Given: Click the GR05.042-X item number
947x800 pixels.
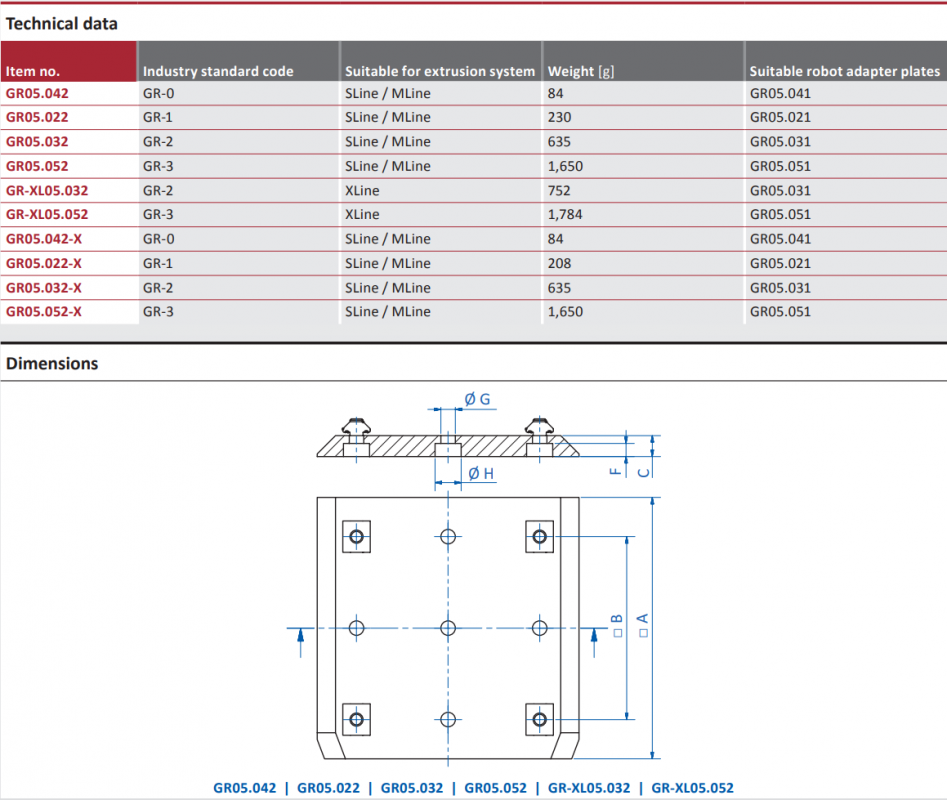Looking at the screenshot, I should 44,239.
